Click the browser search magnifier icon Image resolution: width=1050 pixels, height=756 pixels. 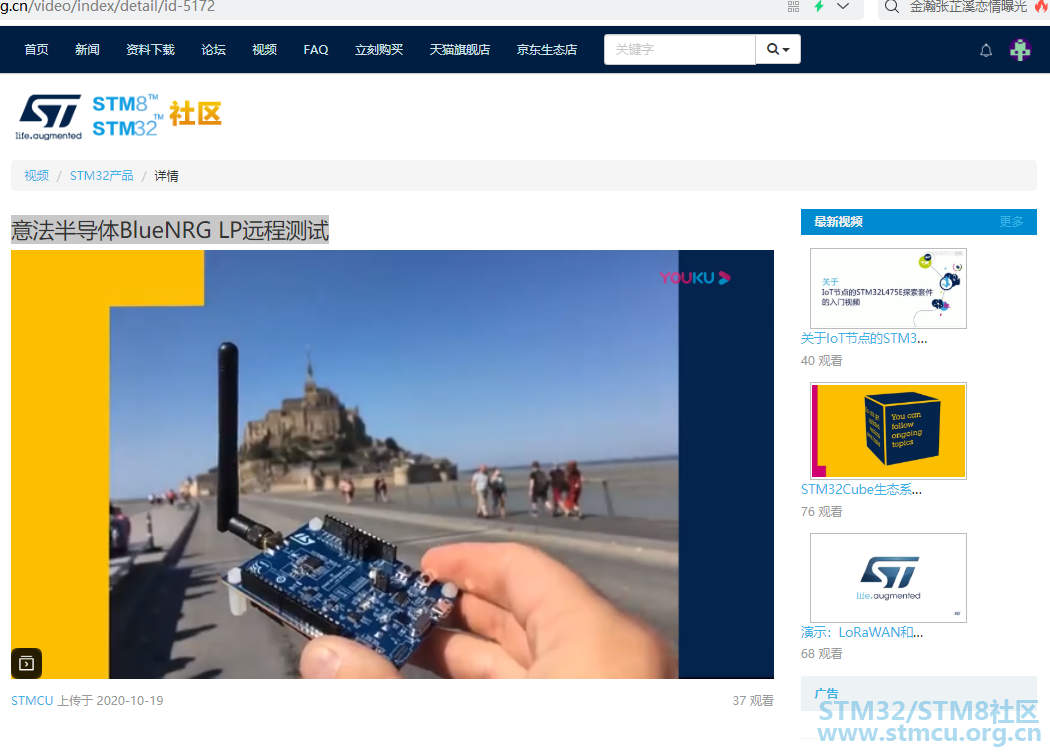pos(891,7)
